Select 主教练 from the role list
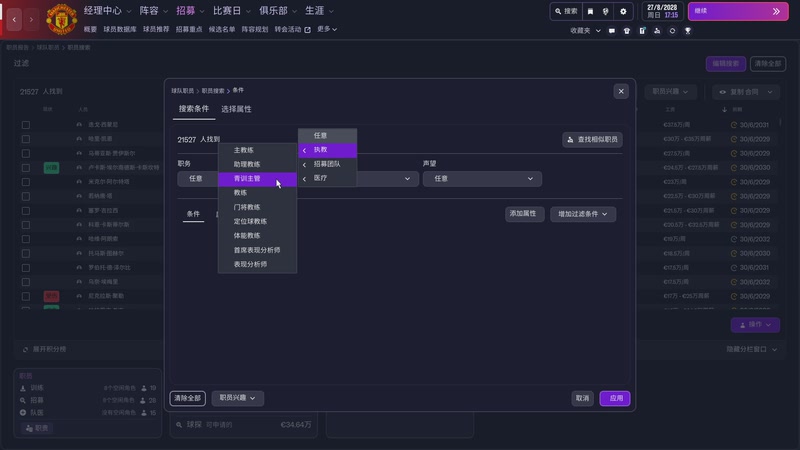The height and width of the screenshot is (450, 800). pyautogui.click(x=257, y=150)
